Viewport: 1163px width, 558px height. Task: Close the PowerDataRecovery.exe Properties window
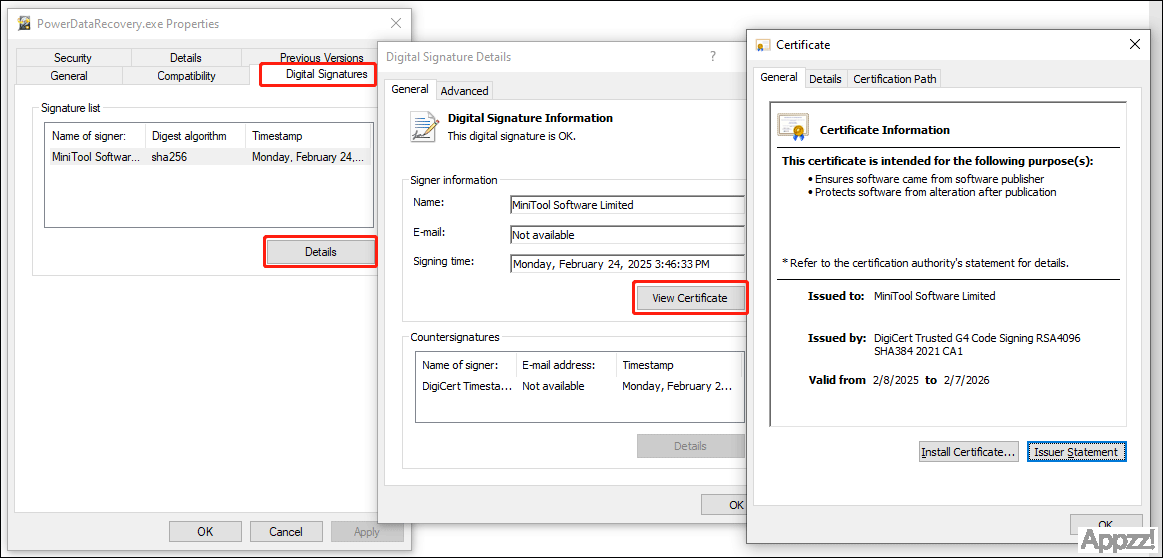tap(396, 24)
